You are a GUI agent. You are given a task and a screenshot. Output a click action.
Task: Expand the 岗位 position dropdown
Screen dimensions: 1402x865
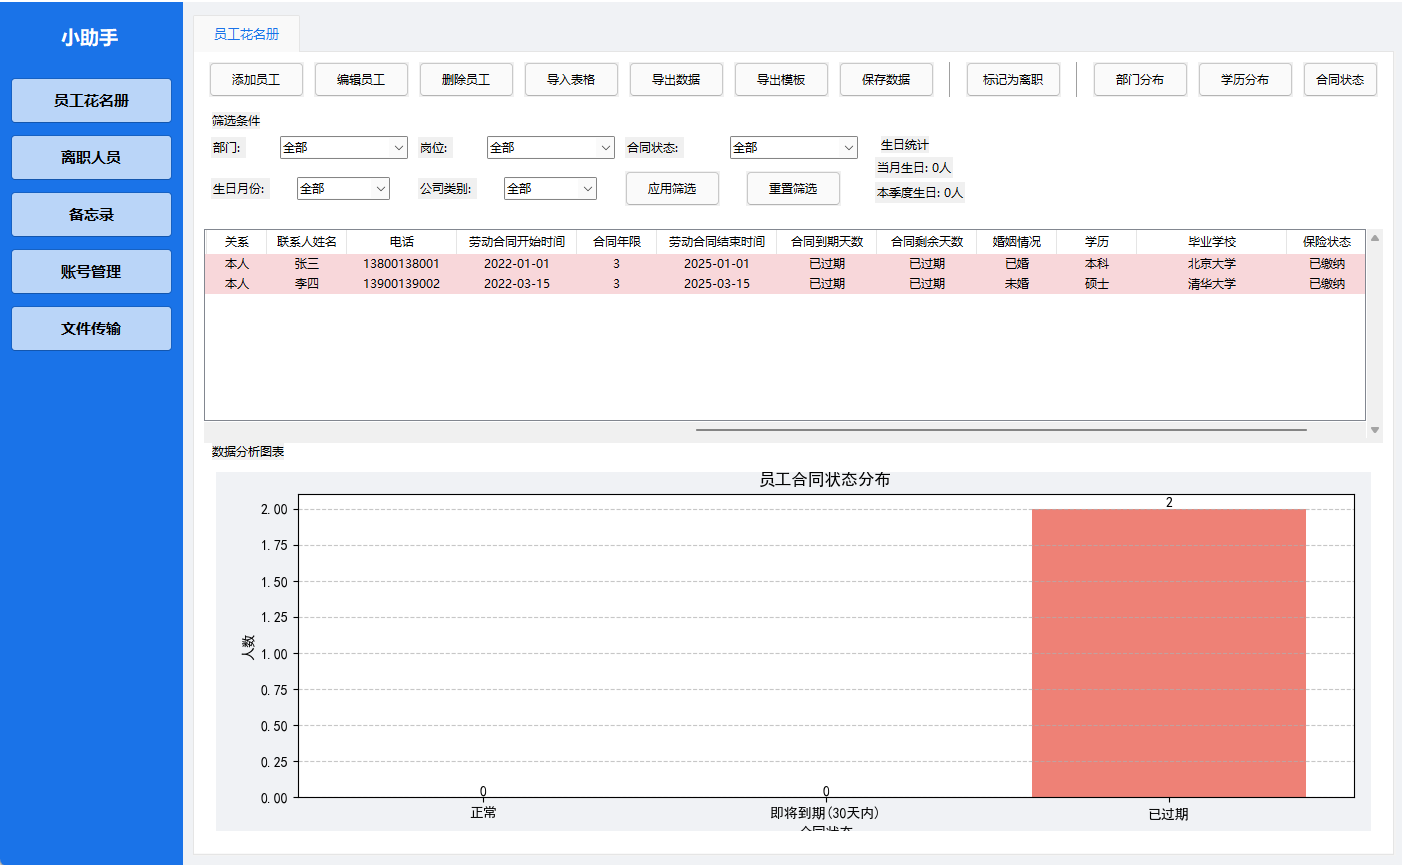coord(550,147)
